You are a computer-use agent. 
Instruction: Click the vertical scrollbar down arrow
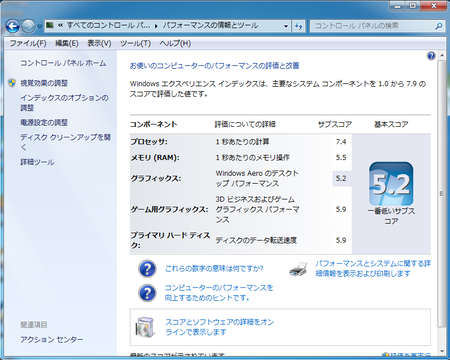442,352
